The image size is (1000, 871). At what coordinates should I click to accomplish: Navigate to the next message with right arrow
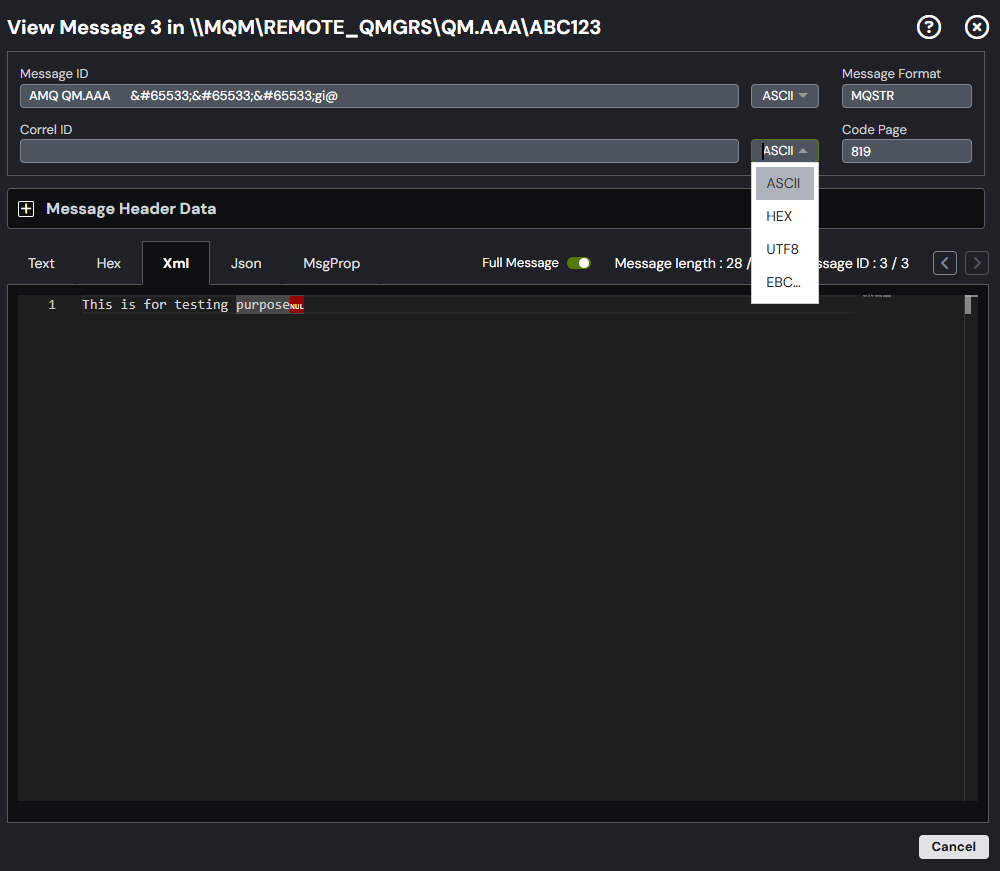976,262
